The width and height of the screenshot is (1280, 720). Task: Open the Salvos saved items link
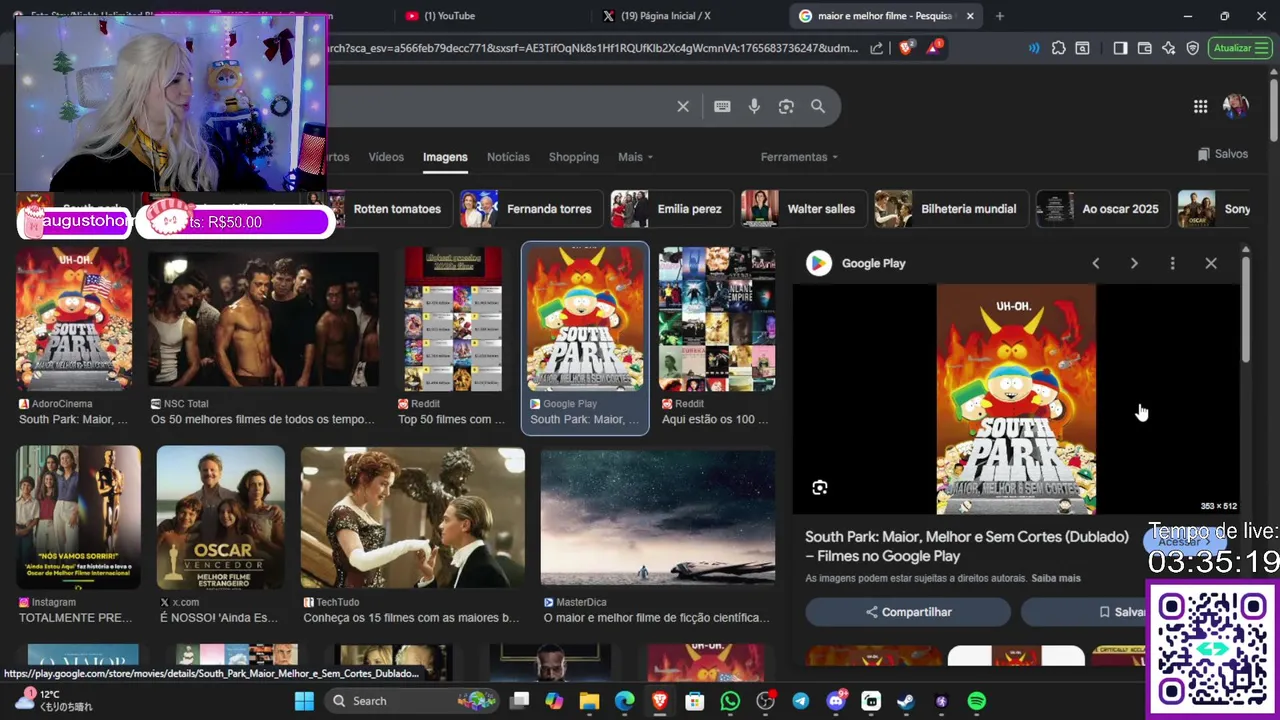pyautogui.click(x=1223, y=154)
